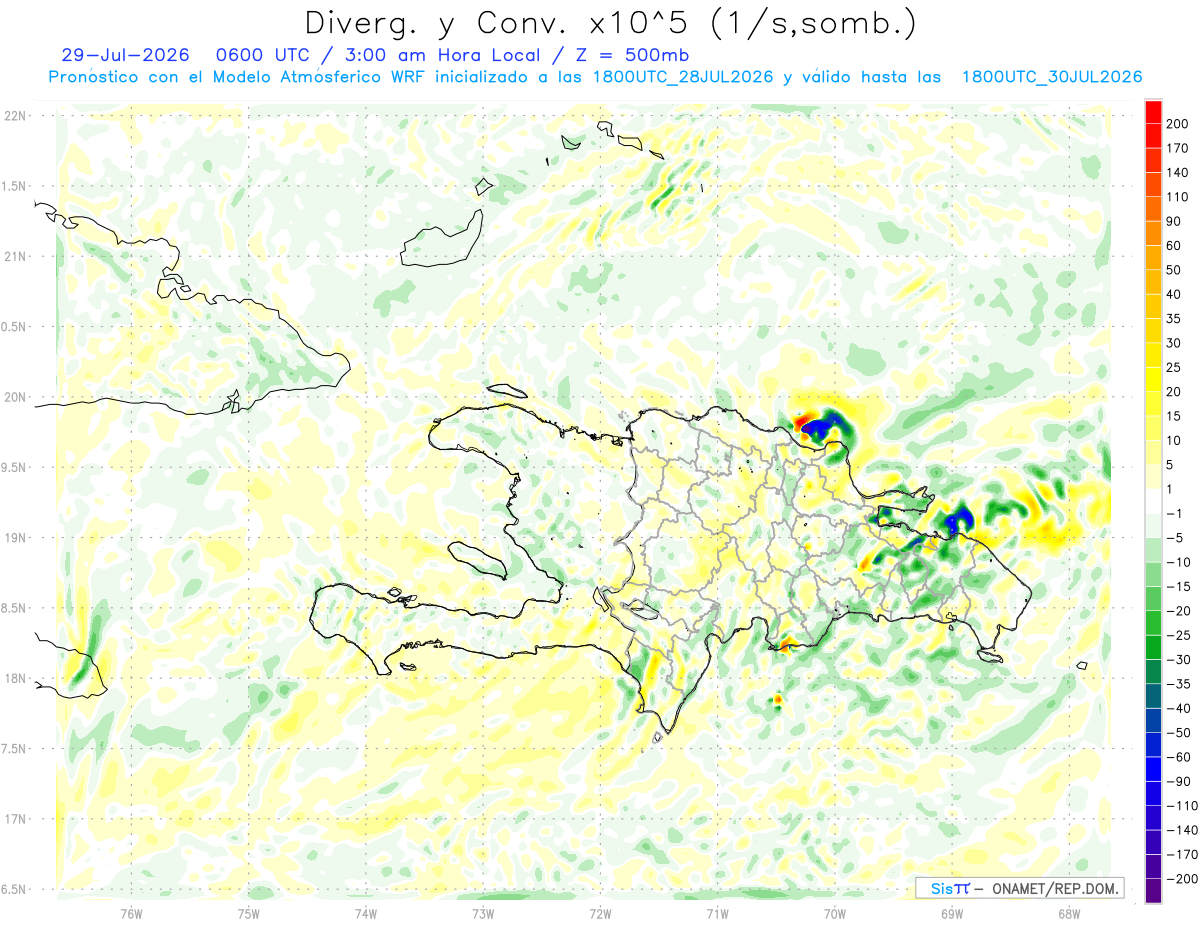Click the positive '200' color scale label
The image size is (1200, 927).
pyautogui.click(x=1177, y=124)
